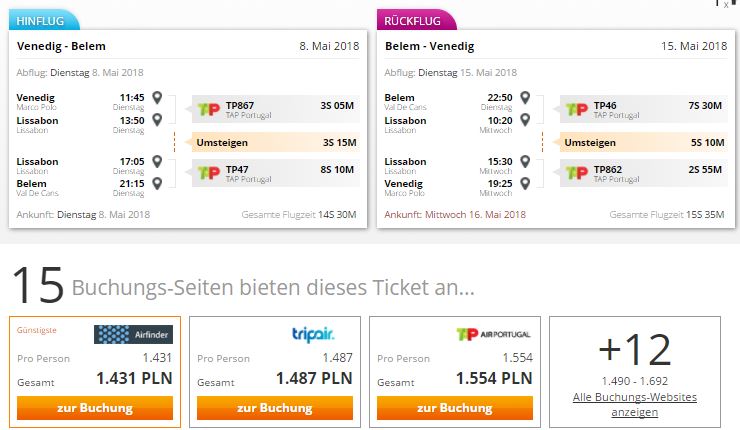740x430 pixels.
Task: Click the map pin beside Belem 22:50 departure
Action: click(525, 98)
